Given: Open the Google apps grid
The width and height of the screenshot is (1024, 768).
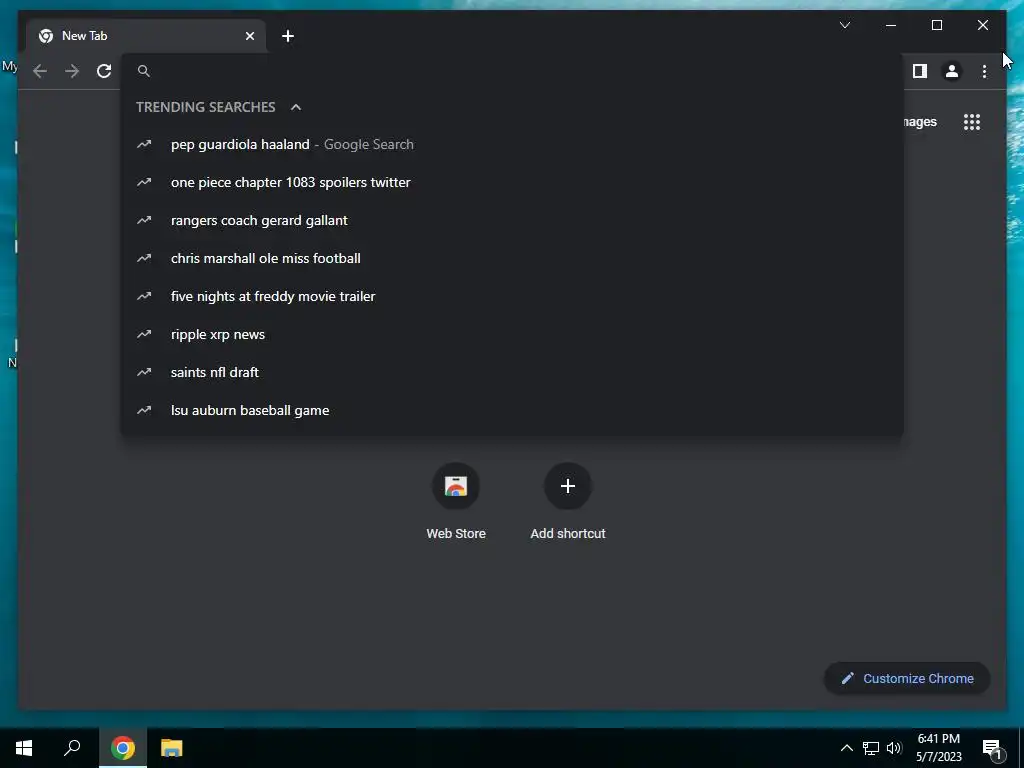Looking at the screenshot, I should click(972, 122).
